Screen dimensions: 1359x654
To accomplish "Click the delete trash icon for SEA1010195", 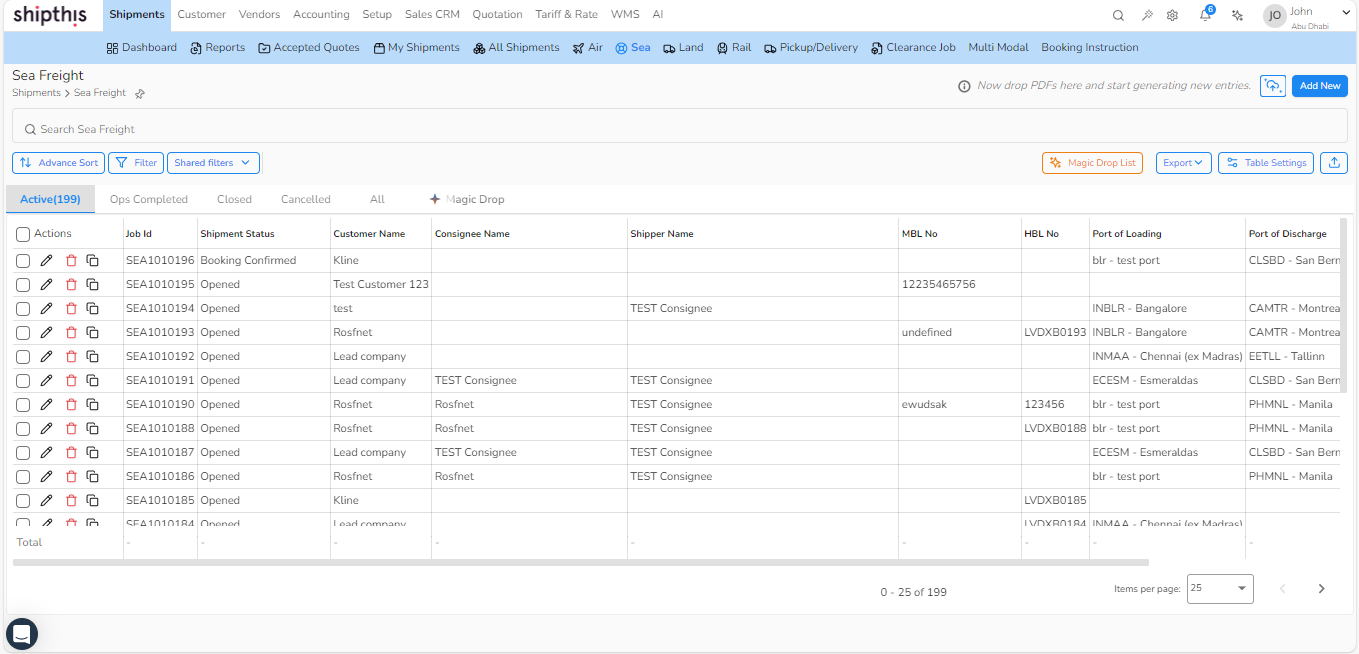I will (x=70, y=284).
